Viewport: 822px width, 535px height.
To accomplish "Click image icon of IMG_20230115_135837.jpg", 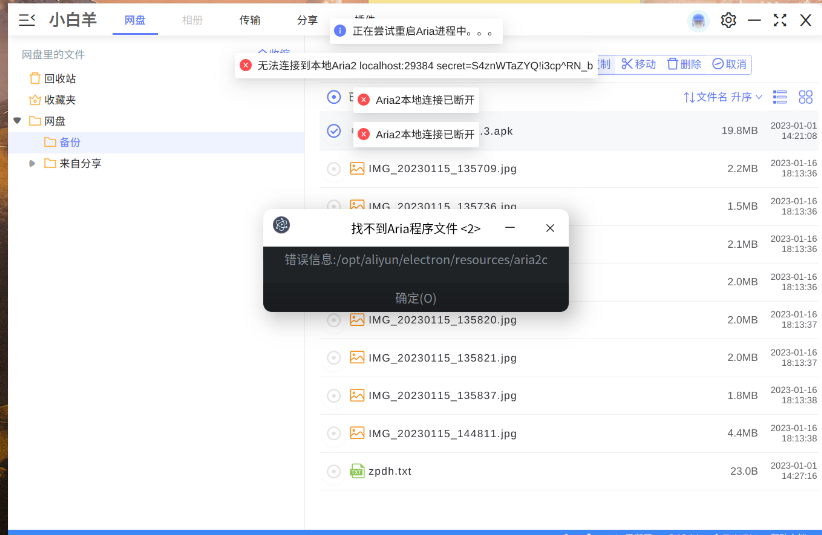I will [357, 395].
